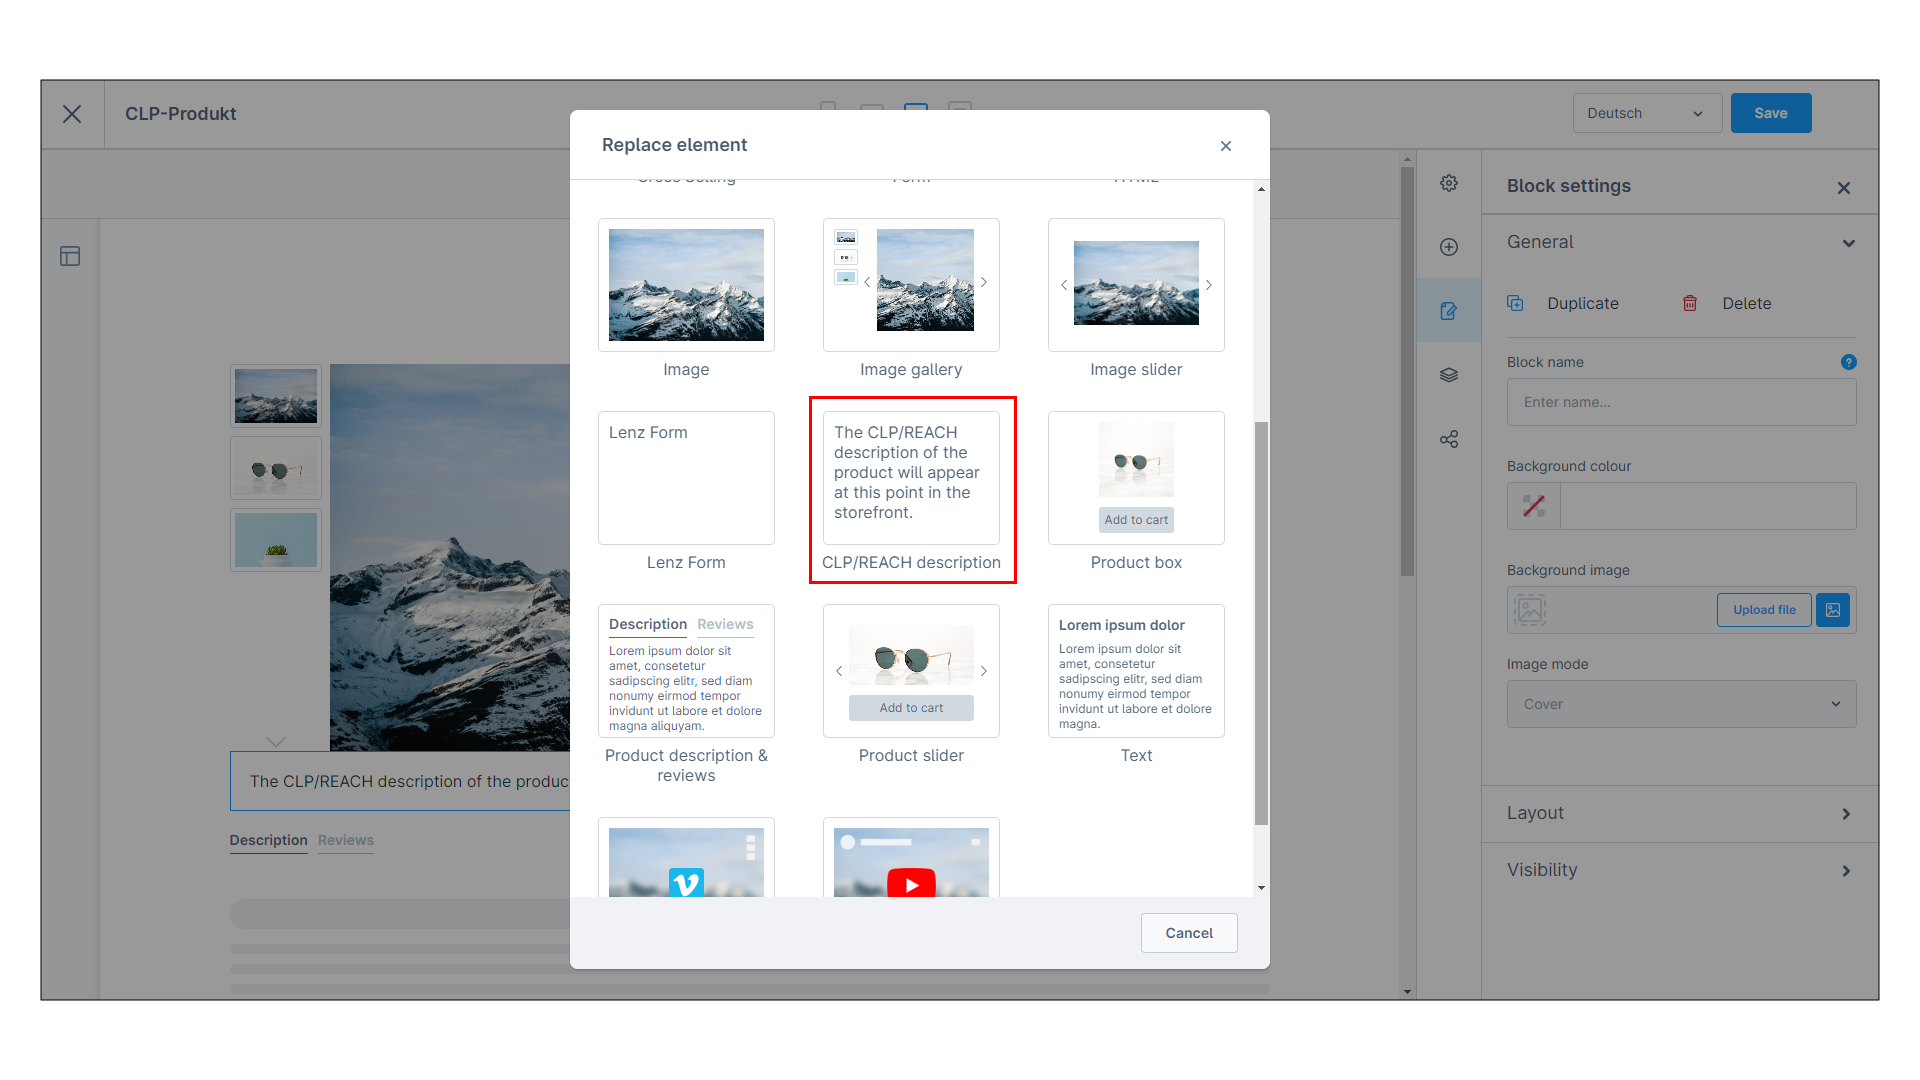Expand the Visibility section

pyautogui.click(x=1680, y=871)
